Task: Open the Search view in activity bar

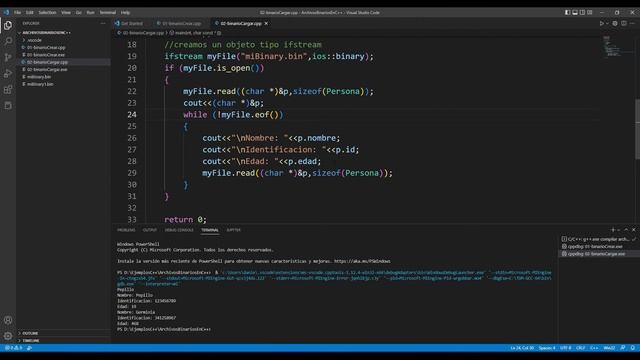Action: (8, 41)
